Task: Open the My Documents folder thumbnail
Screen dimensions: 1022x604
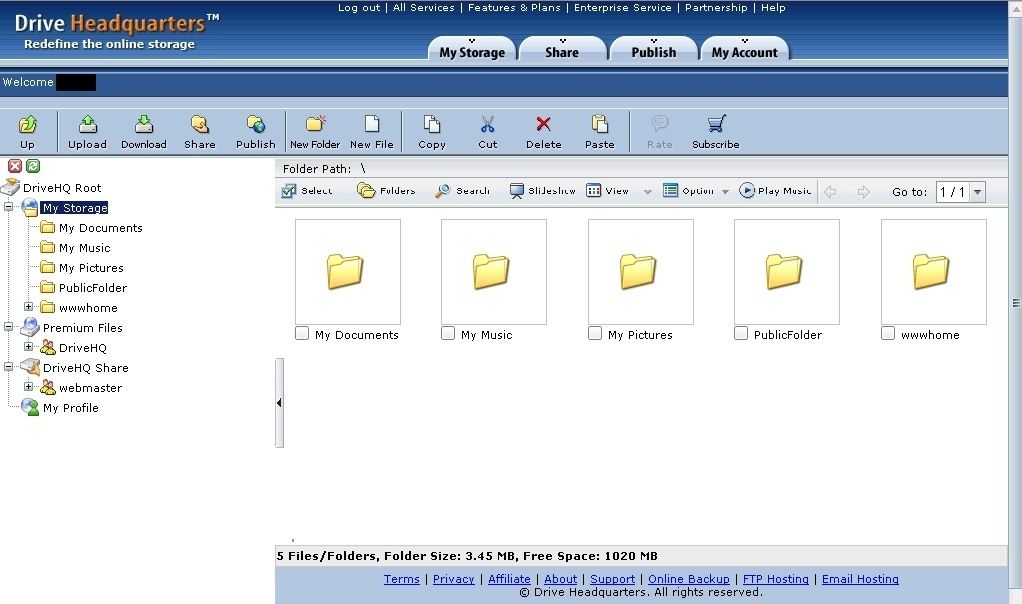Action: coord(347,271)
